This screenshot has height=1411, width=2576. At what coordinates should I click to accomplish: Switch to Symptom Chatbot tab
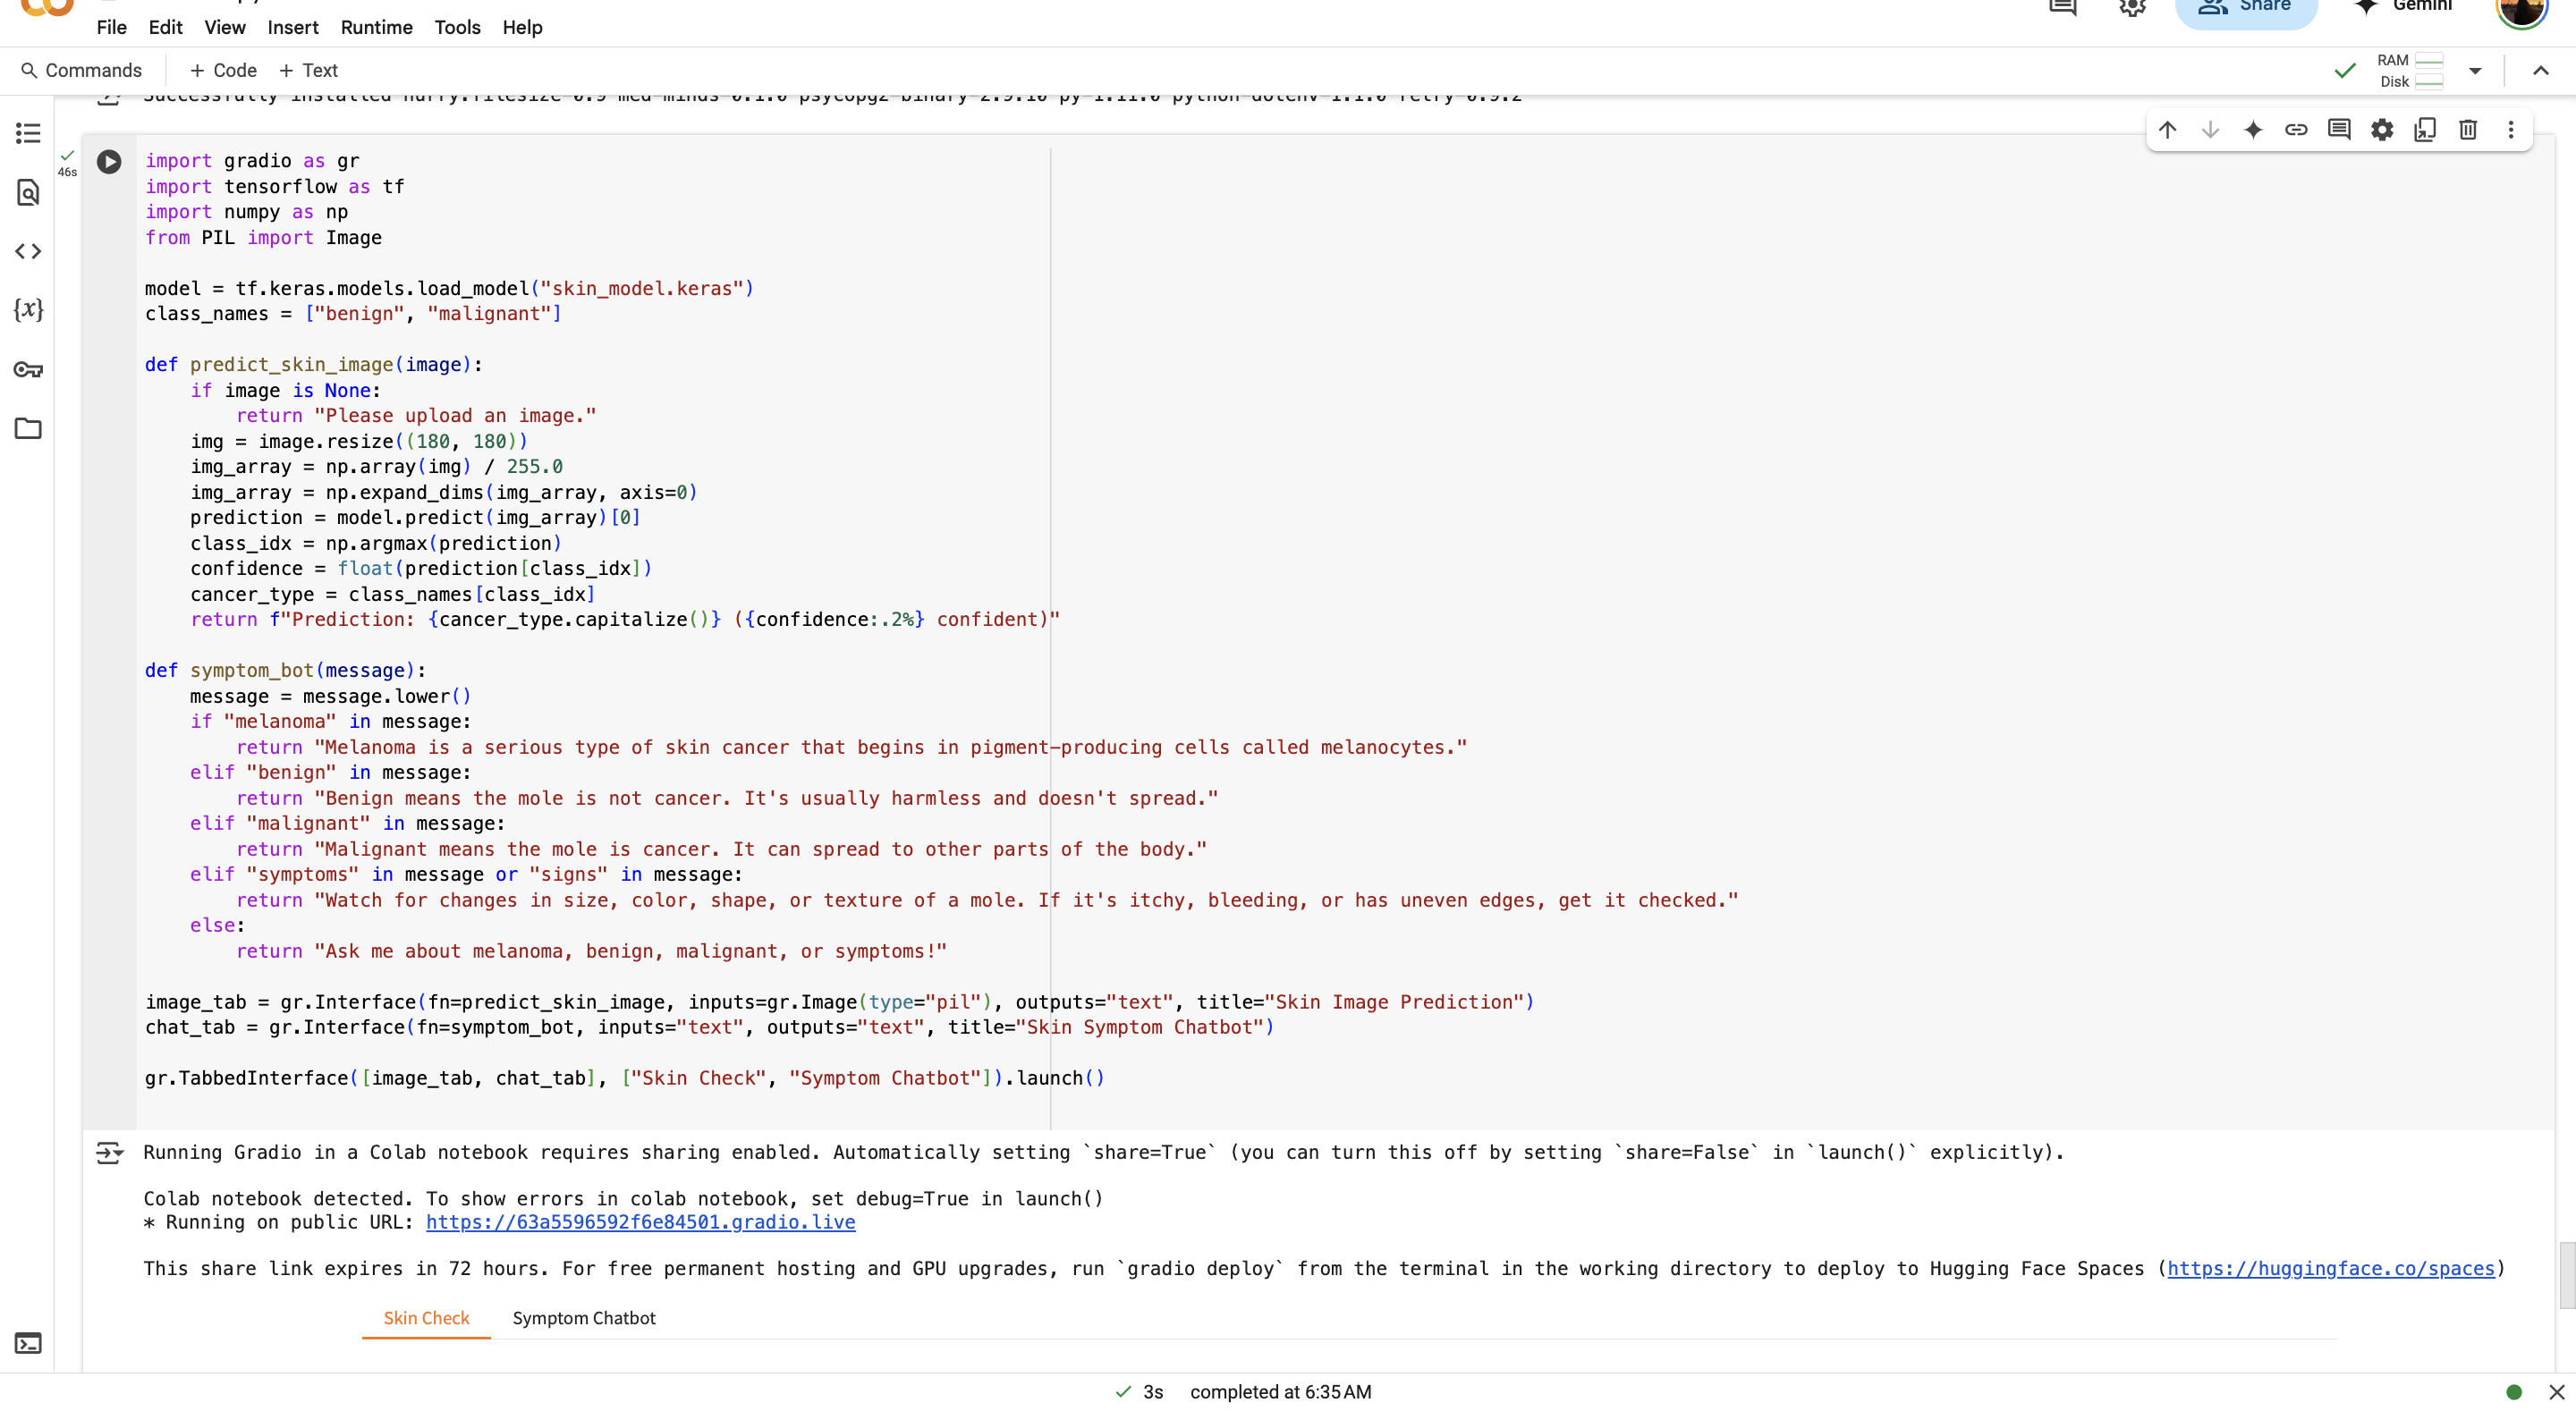point(583,1318)
